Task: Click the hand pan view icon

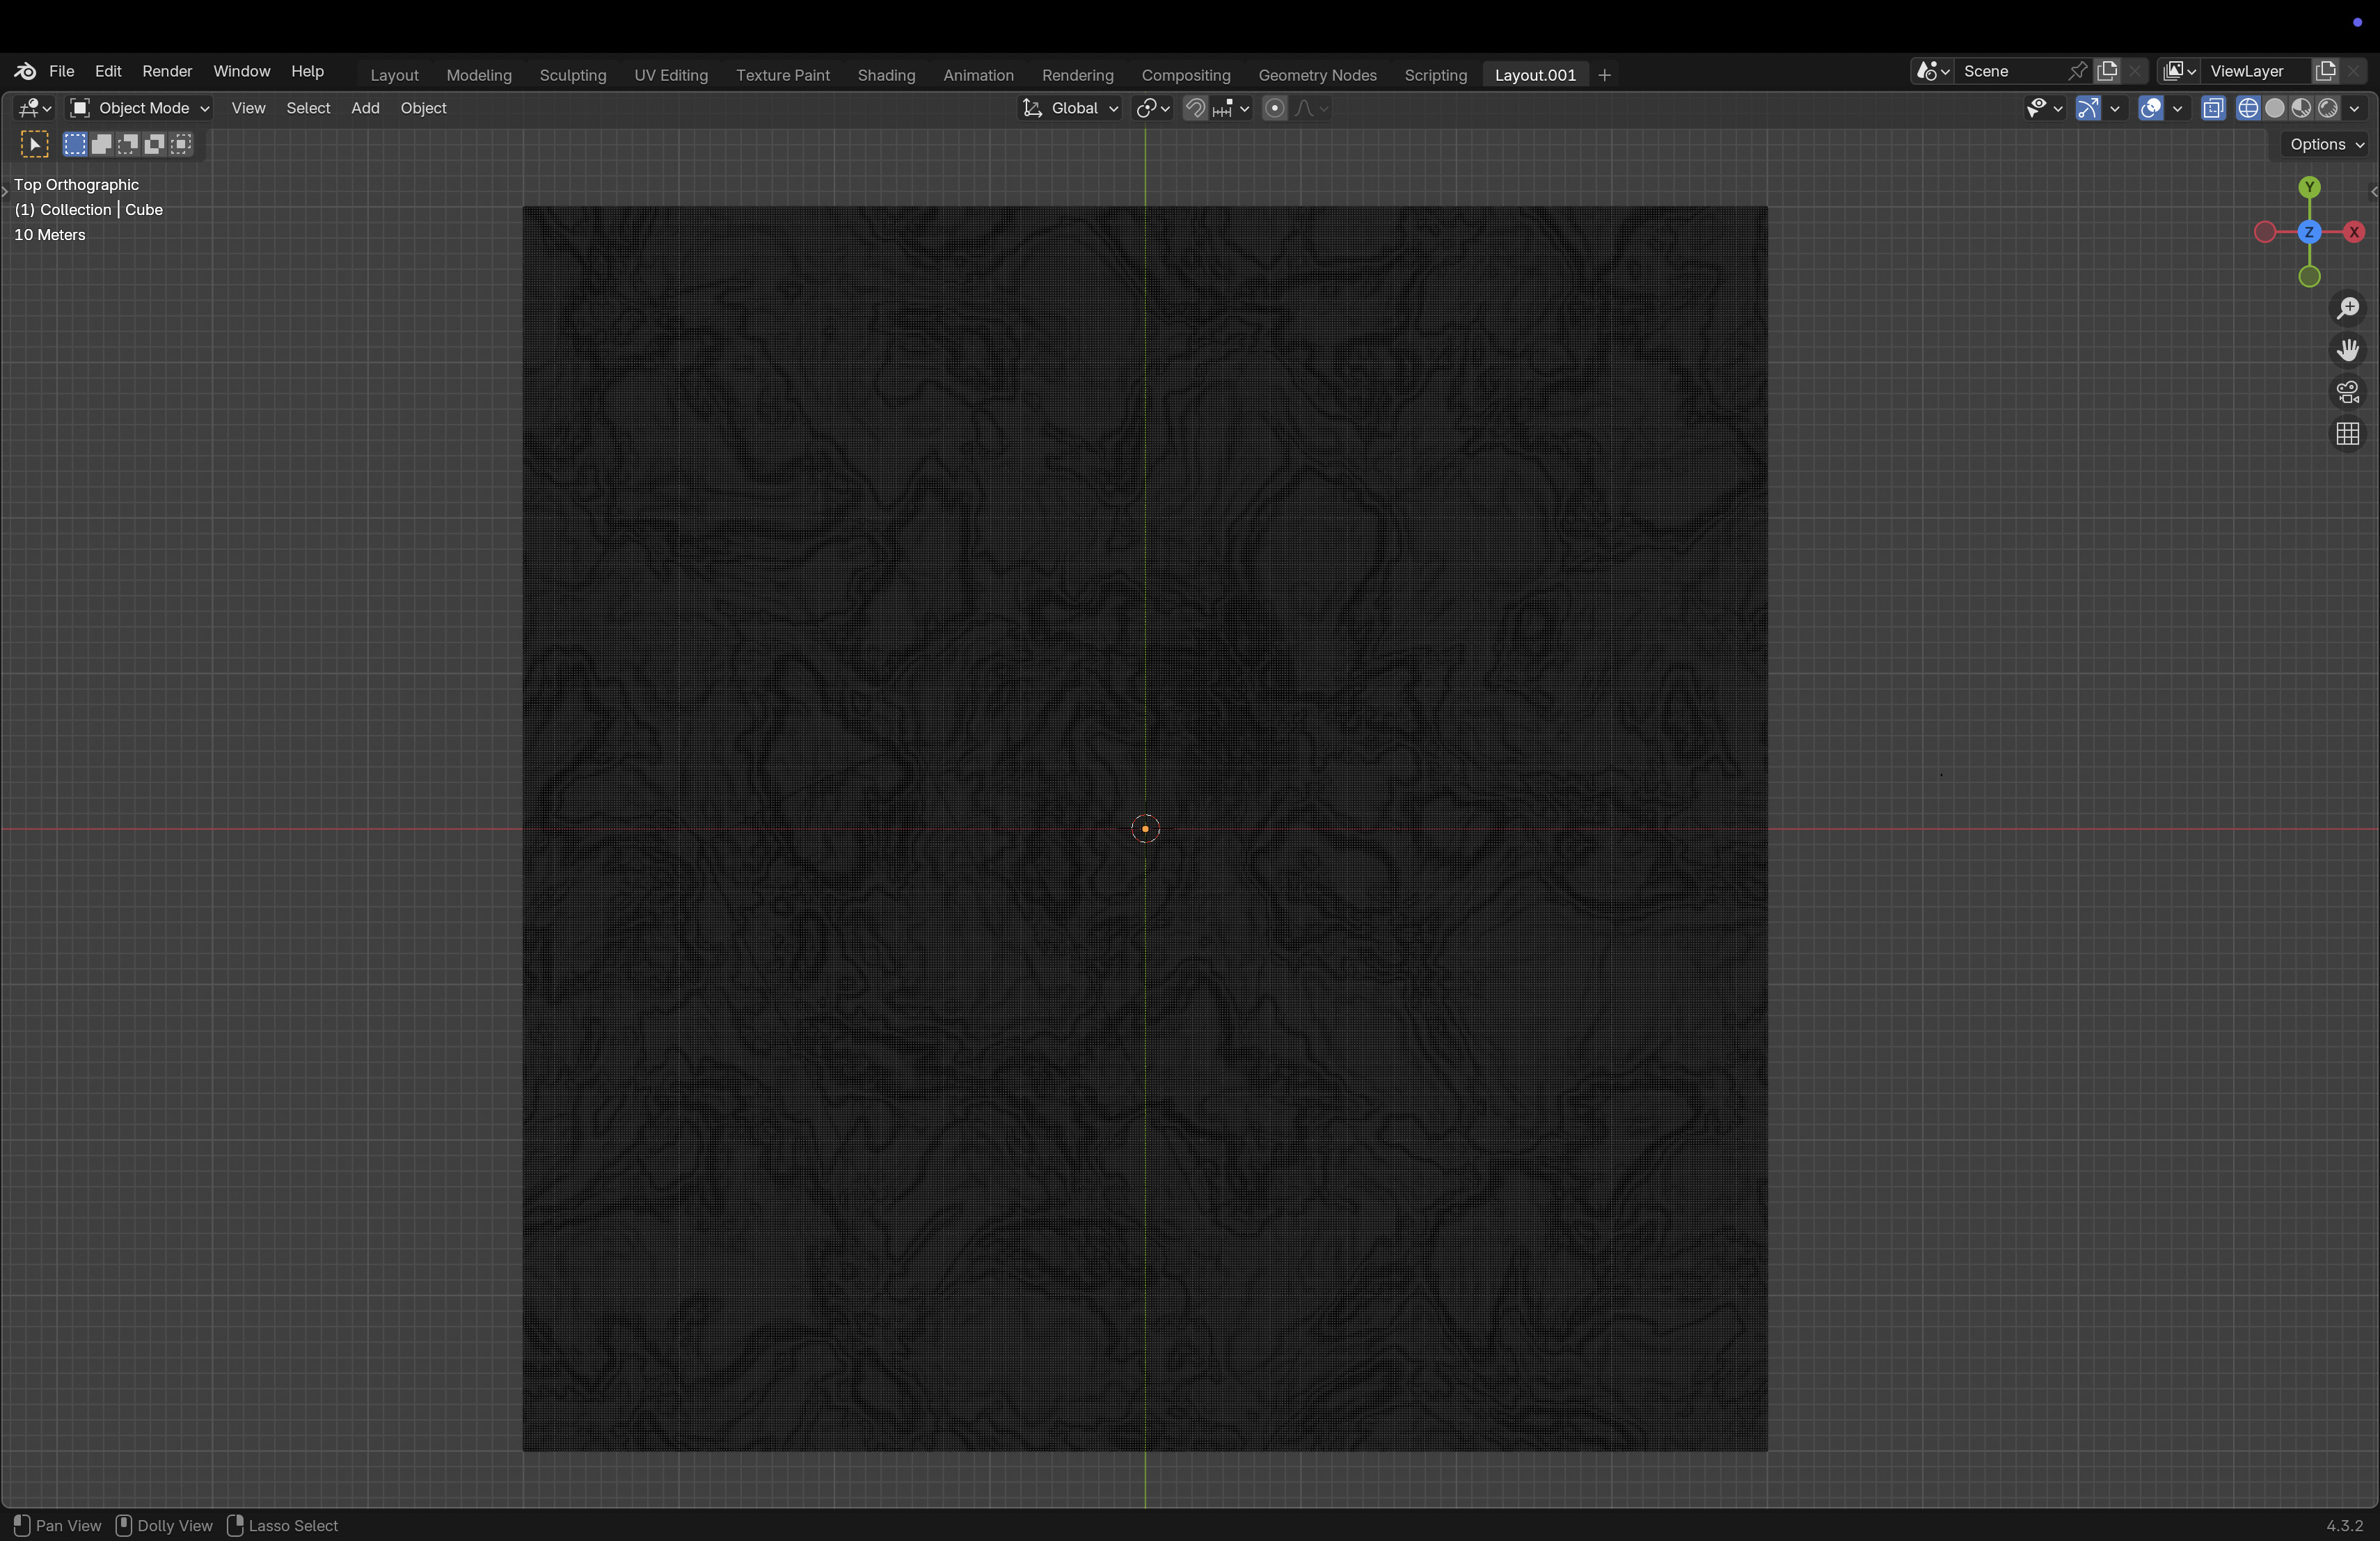Action: (x=2347, y=350)
